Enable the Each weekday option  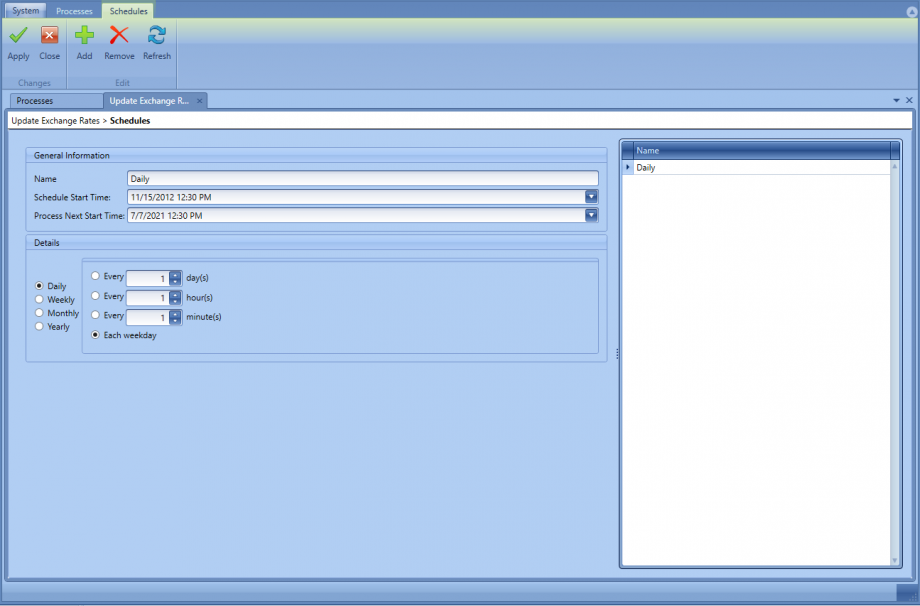click(x=95, y=335)
